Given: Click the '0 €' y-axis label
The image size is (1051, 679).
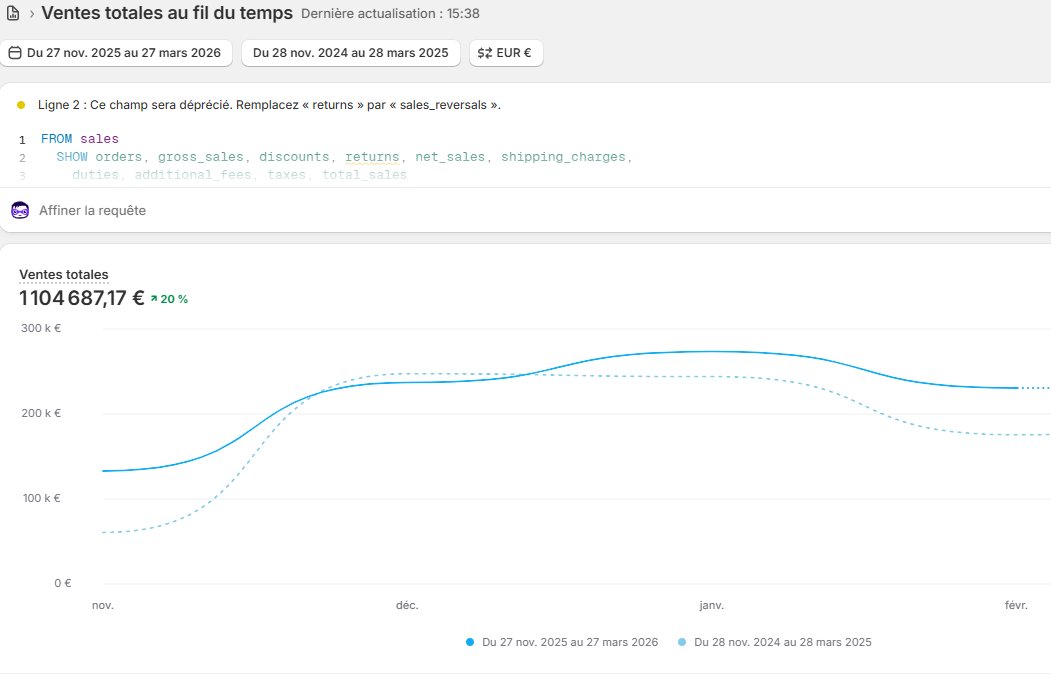Looking at the screenshot, I should pyautogui.click(x=62, y=583).
